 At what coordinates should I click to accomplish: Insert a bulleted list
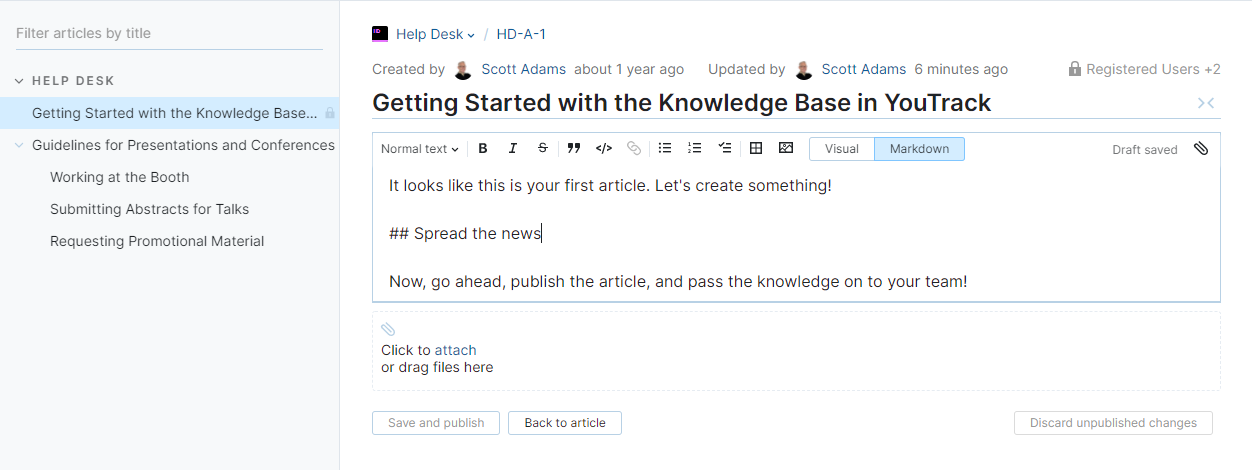pos(665,149)
